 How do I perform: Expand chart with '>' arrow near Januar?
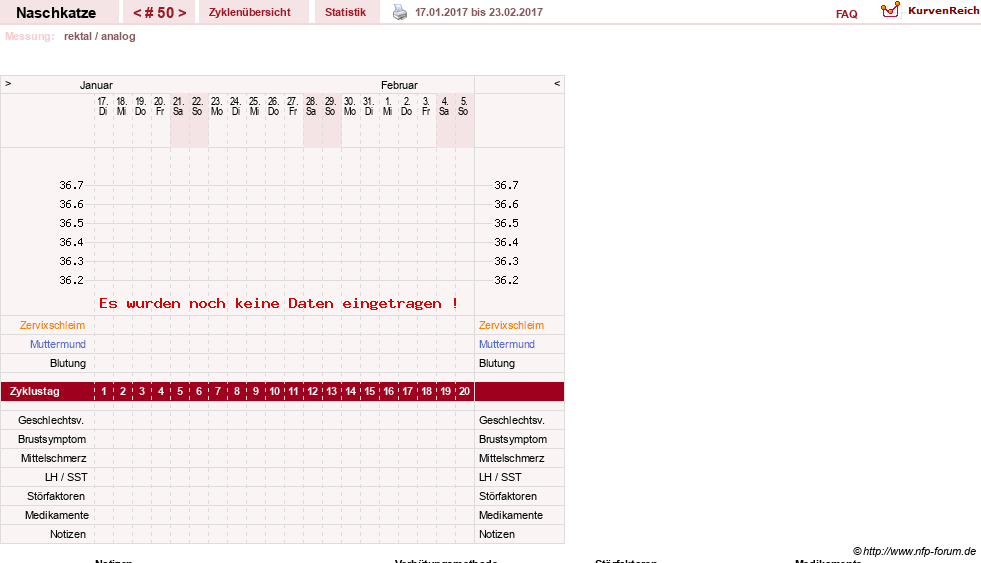[x=8, y=83]
